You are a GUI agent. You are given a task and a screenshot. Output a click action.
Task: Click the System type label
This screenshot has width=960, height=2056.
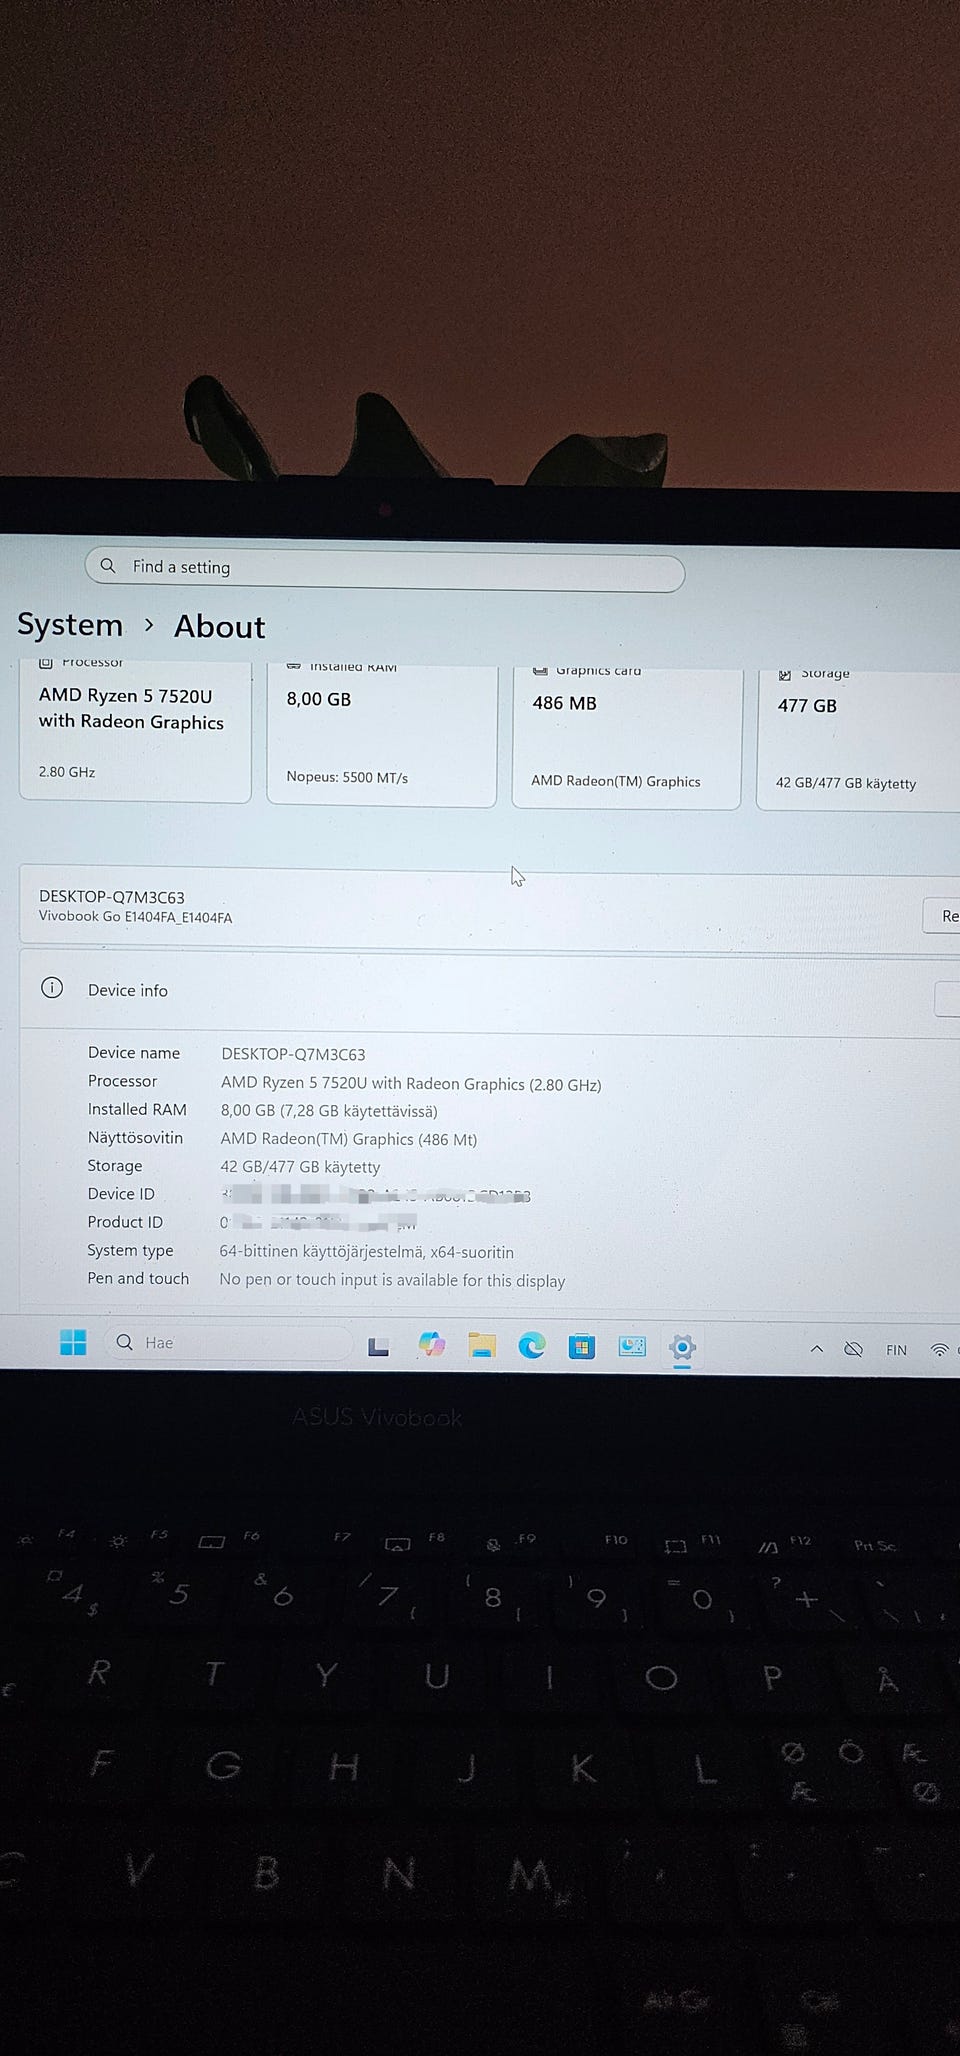click(130, 1250)
